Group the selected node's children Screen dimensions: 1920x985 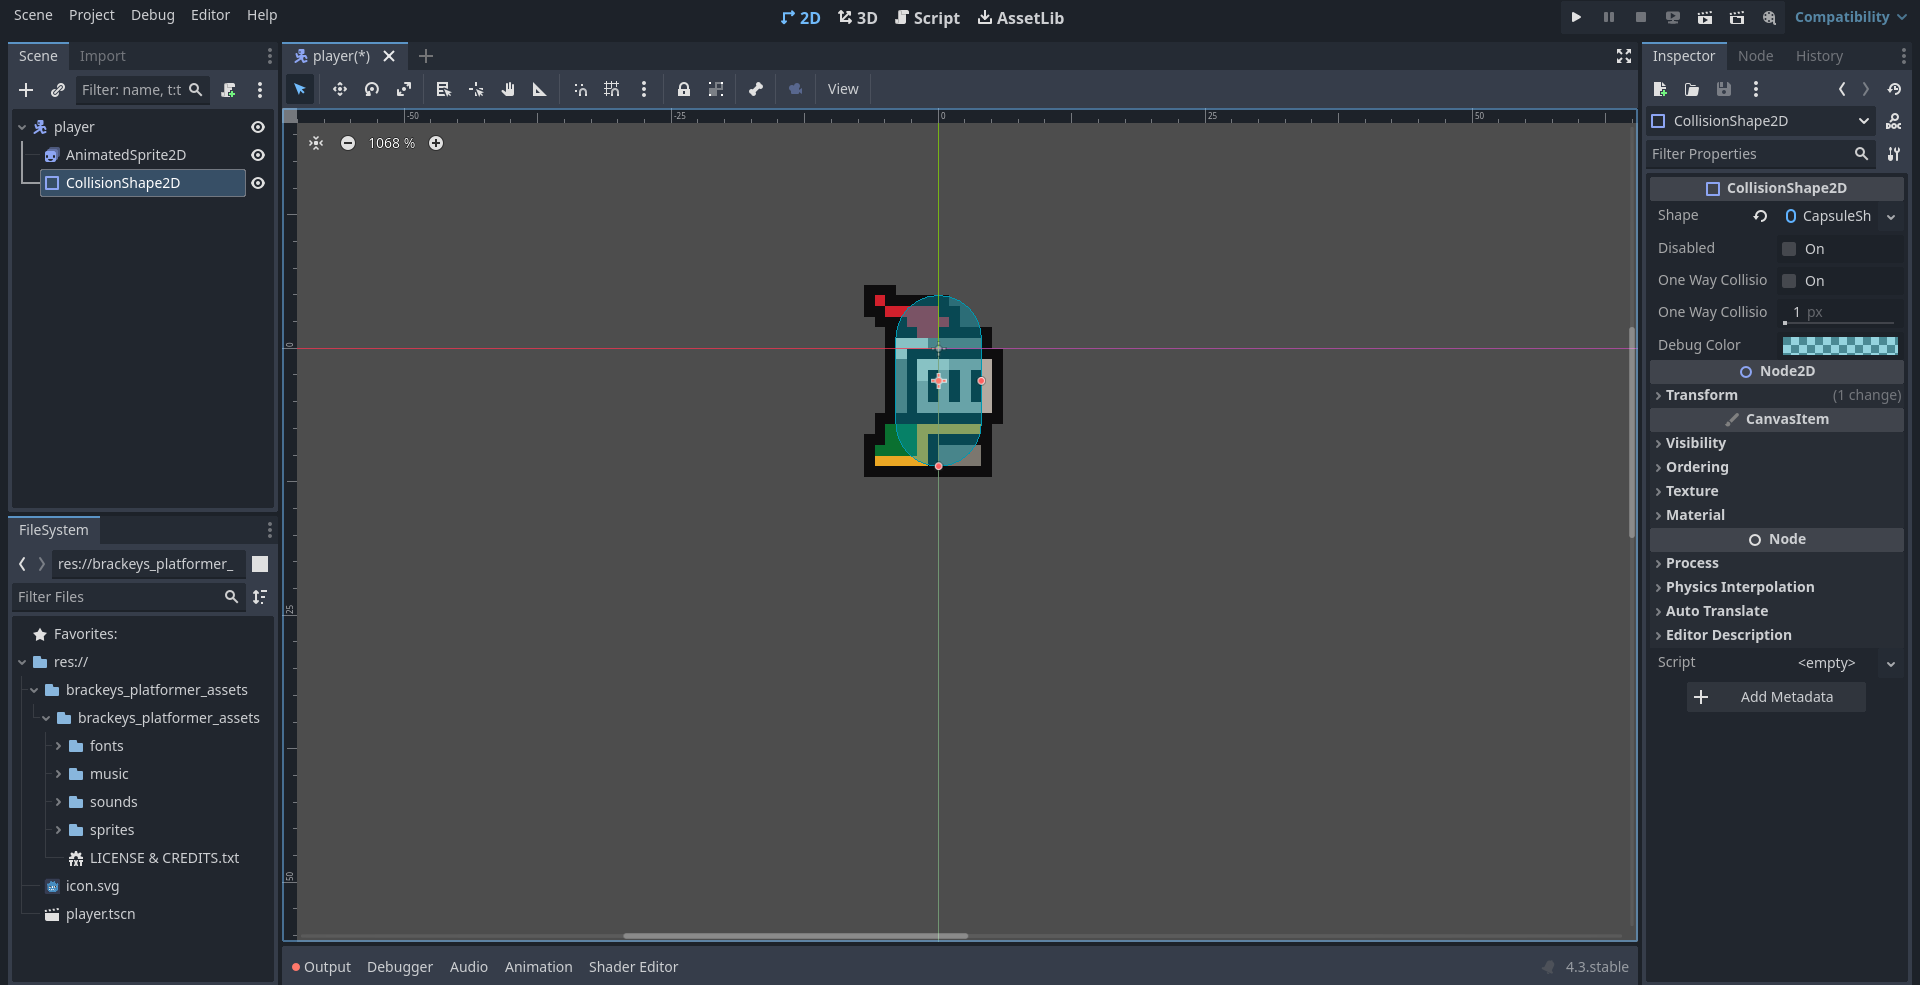(x=716, y=89)
